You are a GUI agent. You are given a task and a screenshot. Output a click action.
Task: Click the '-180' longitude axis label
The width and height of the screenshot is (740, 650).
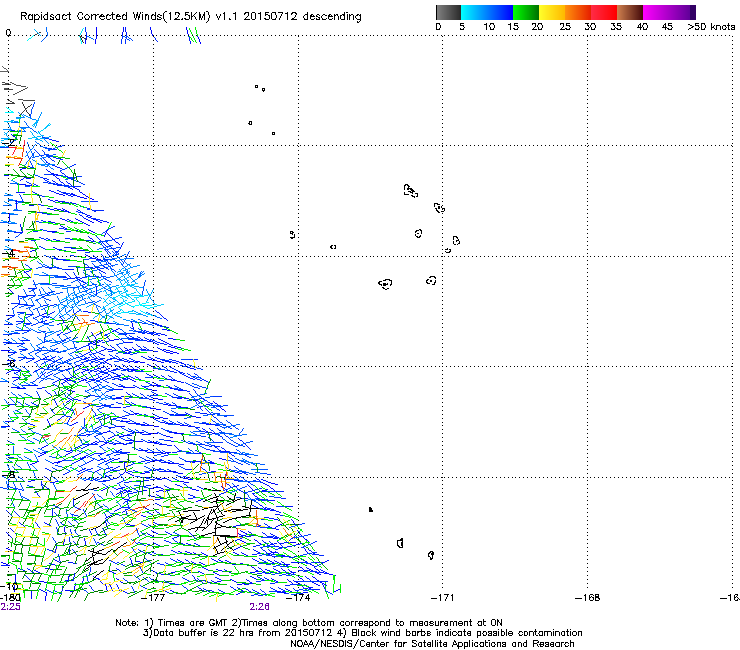coord(10,598)
